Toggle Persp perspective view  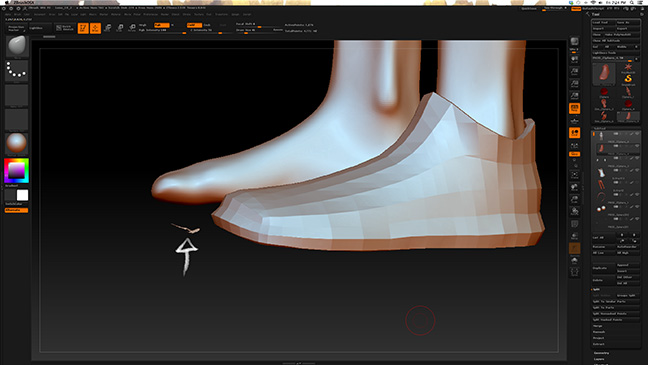574,108
